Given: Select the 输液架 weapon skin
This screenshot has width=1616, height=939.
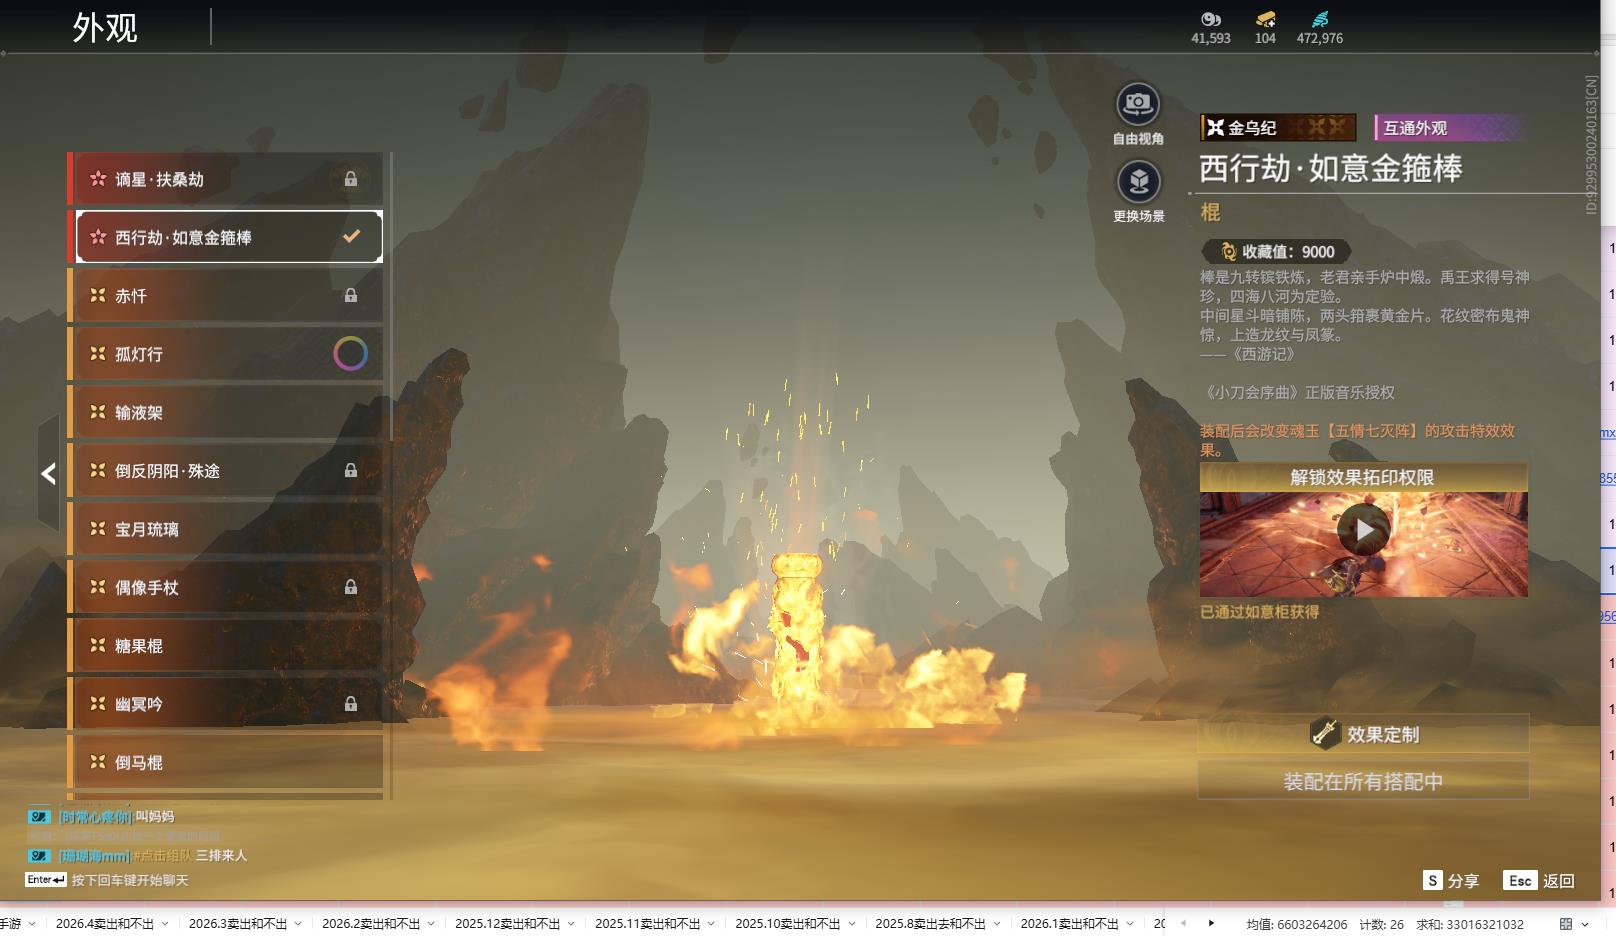Looking at the screenshot, I should 225,412.
